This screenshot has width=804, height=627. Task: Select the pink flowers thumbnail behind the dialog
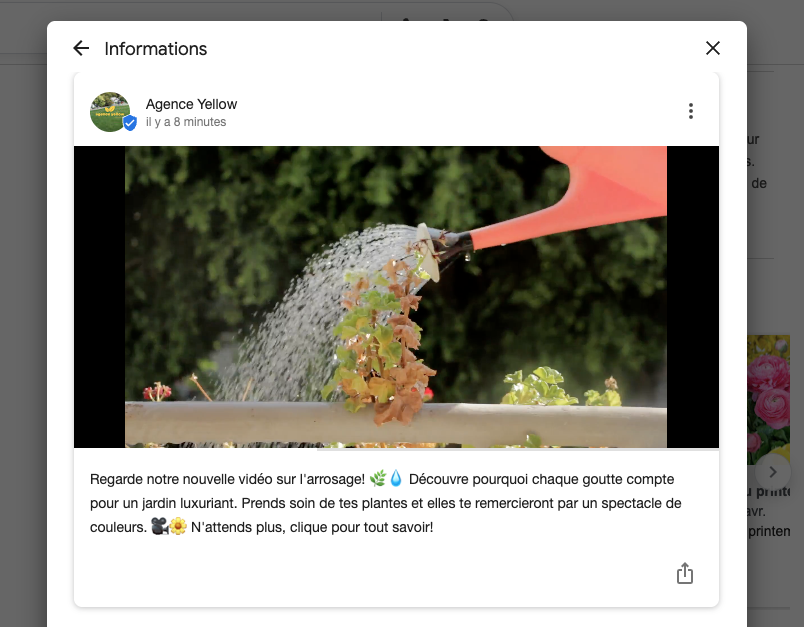[768, 400]
